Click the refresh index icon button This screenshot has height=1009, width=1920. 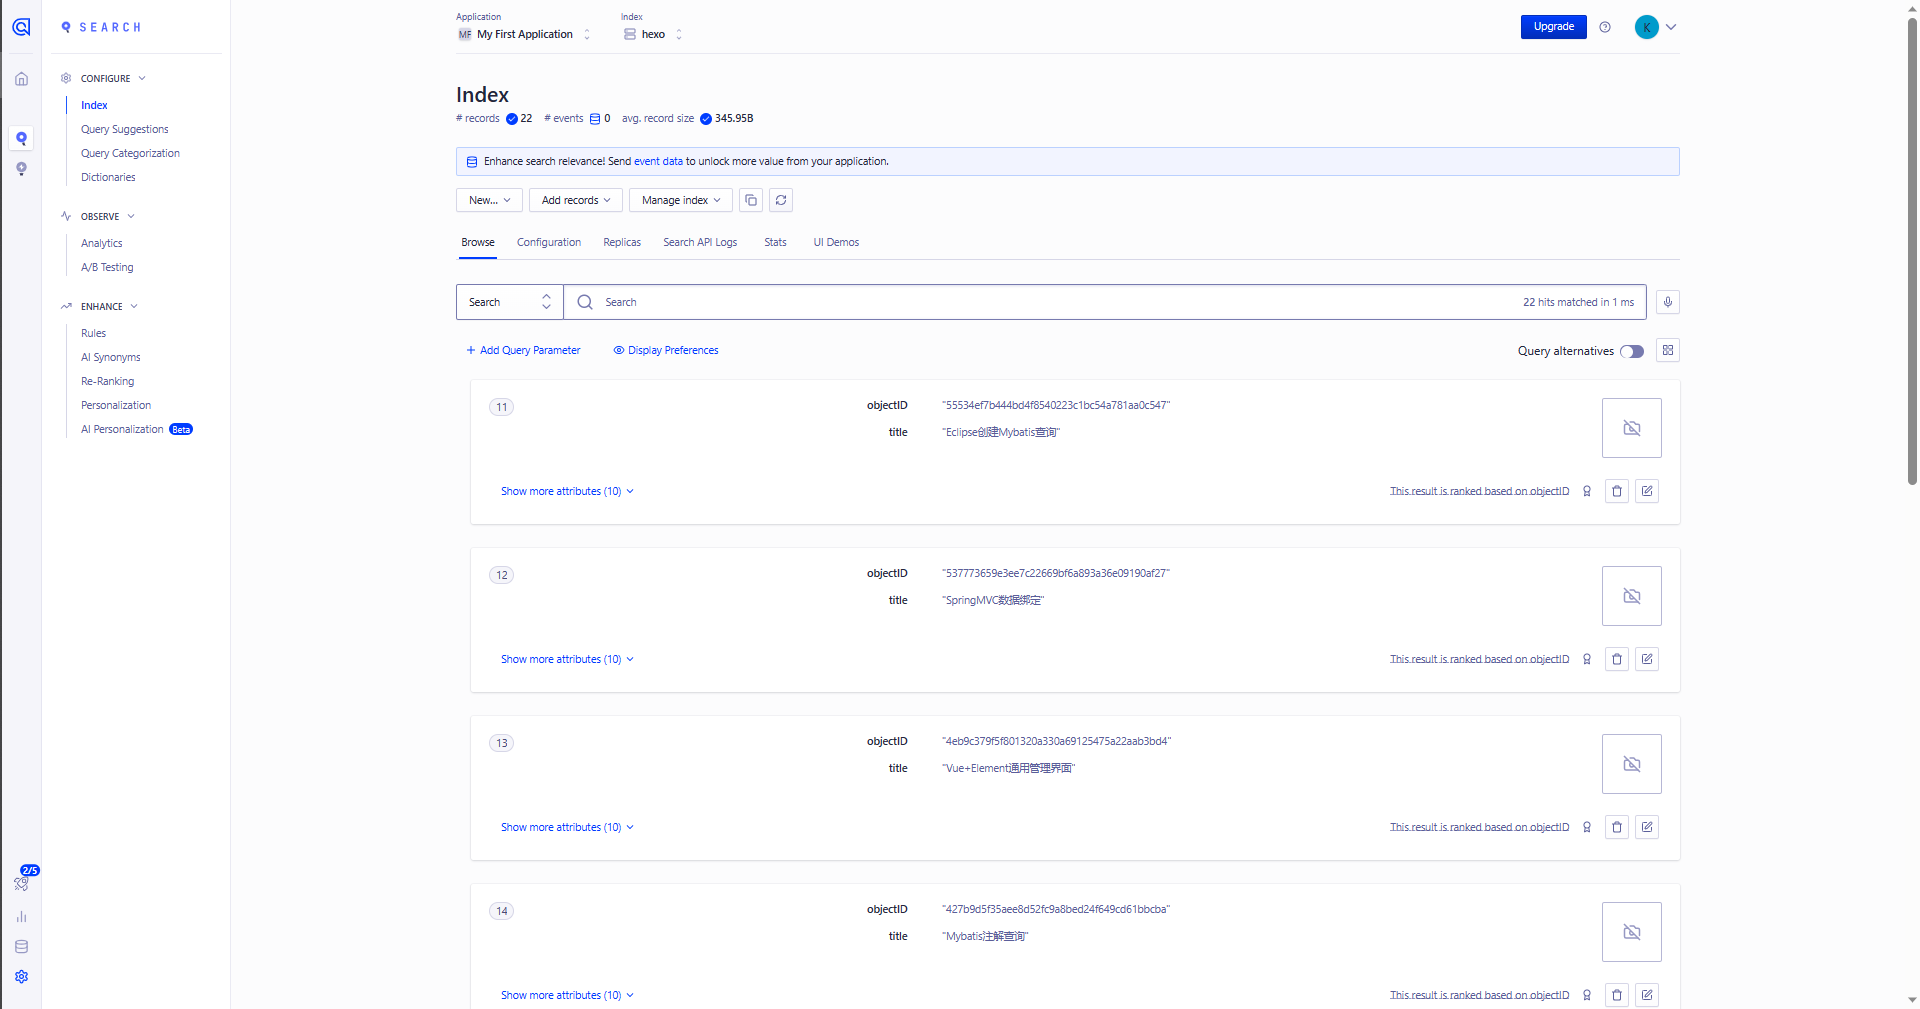tap(781, 200)
